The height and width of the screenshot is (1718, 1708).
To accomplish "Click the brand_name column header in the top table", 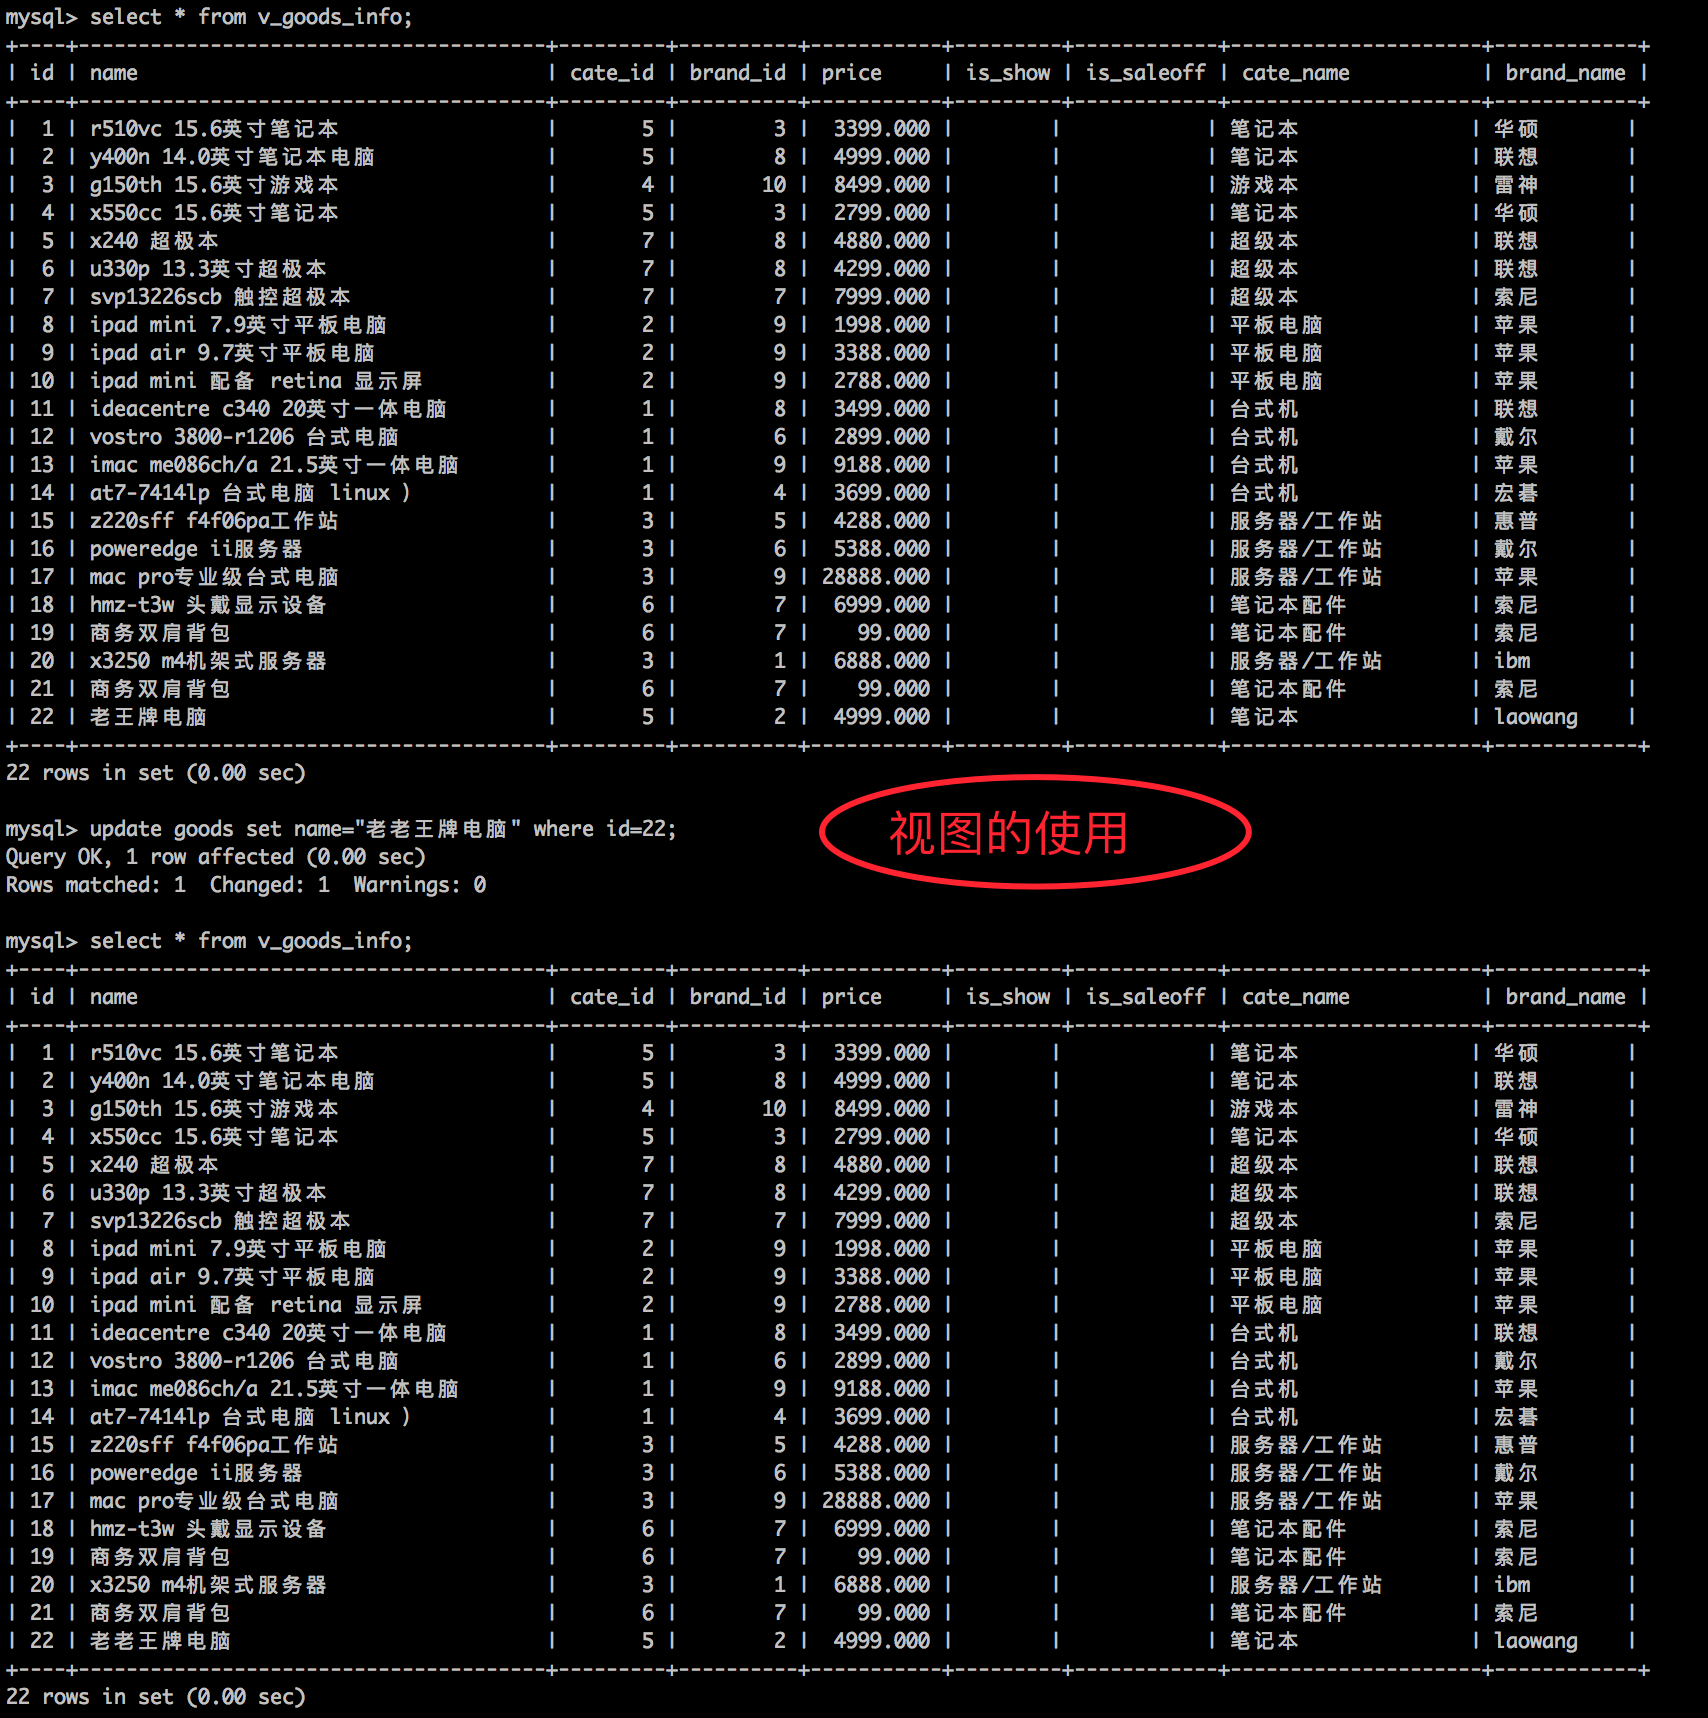I will click(1565, 73).
